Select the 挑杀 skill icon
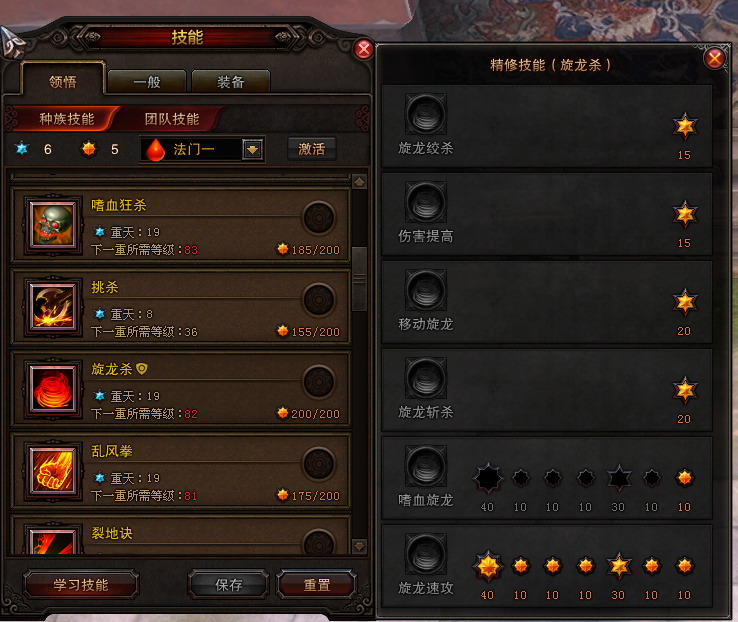 [x=52, y=307]
